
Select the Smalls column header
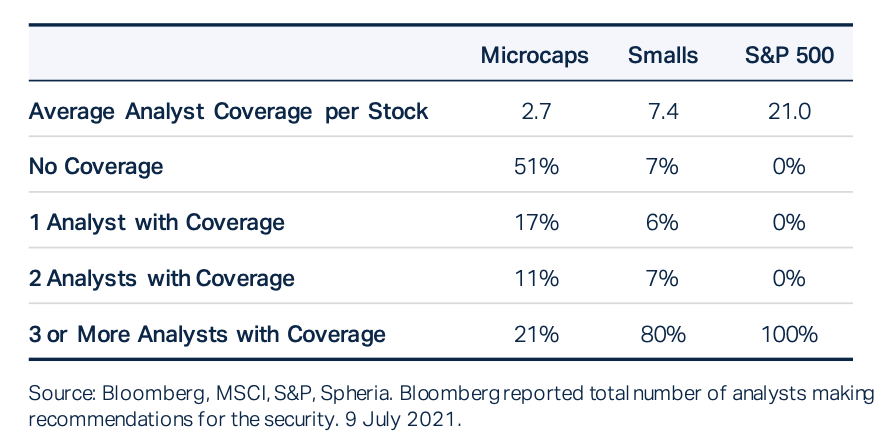[663, 55]
